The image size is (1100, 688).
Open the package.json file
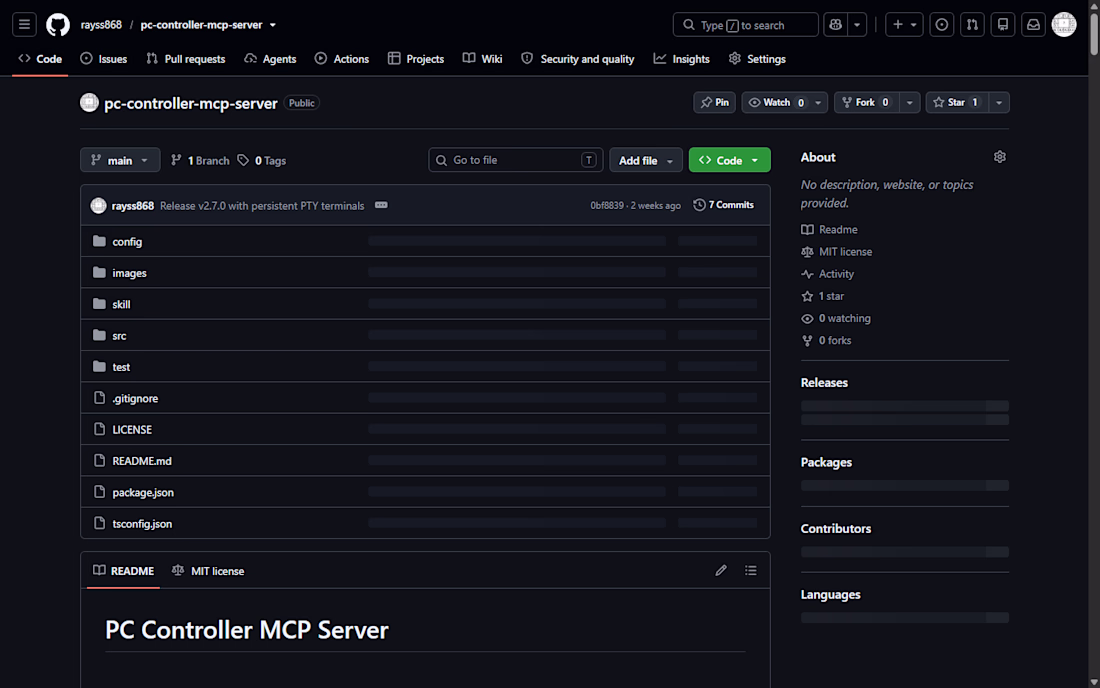point(143,492)
